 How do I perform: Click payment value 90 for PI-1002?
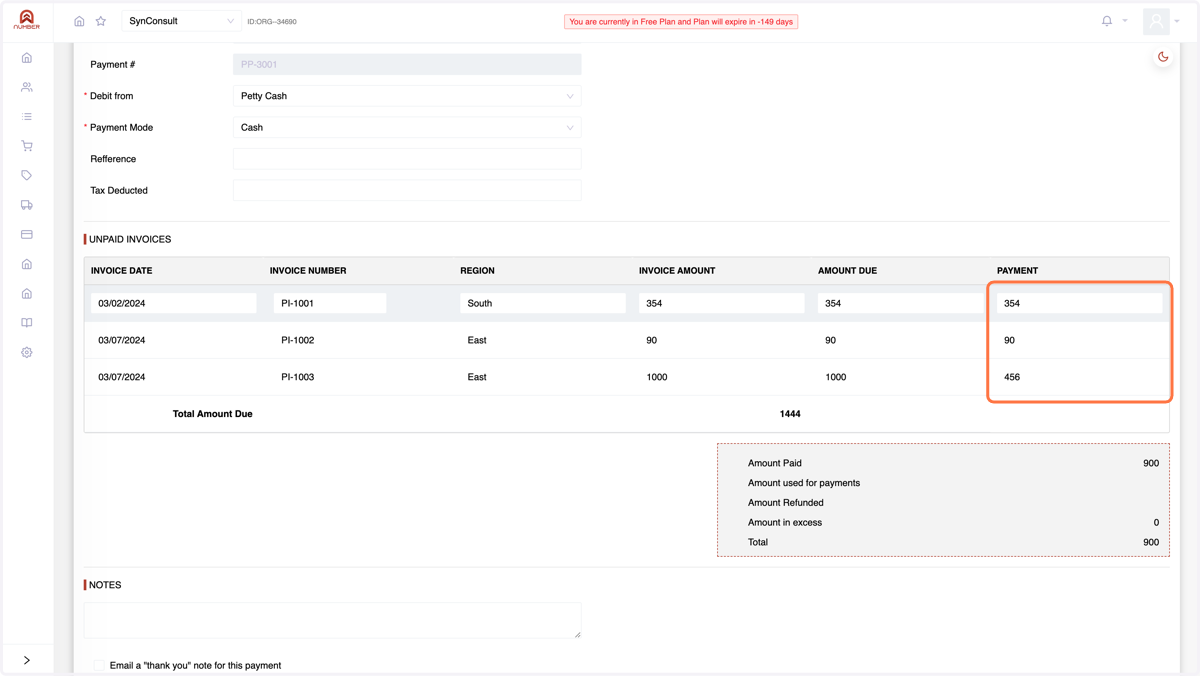(x=1009, y=340)
